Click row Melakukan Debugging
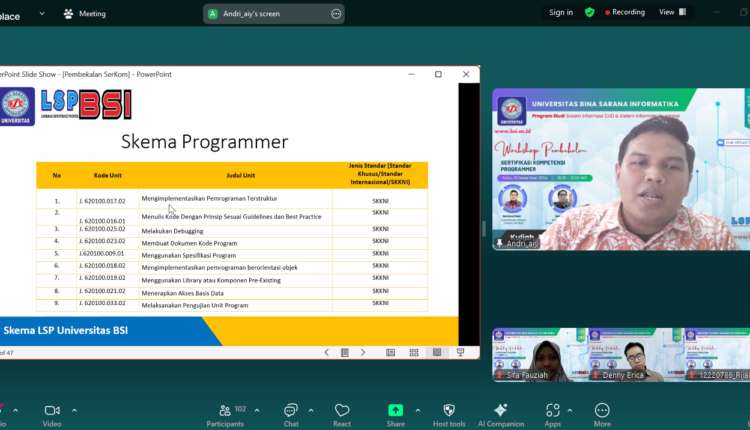 (x=232, y=230)
